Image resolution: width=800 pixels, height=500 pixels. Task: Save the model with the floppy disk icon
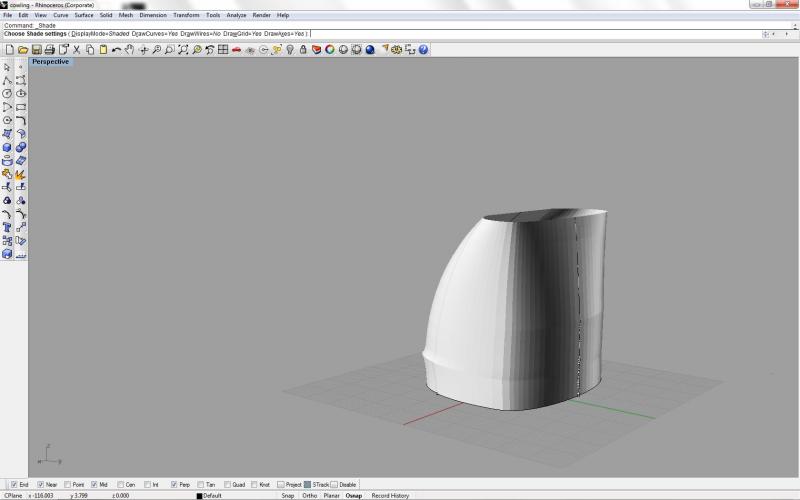[36, 49]
